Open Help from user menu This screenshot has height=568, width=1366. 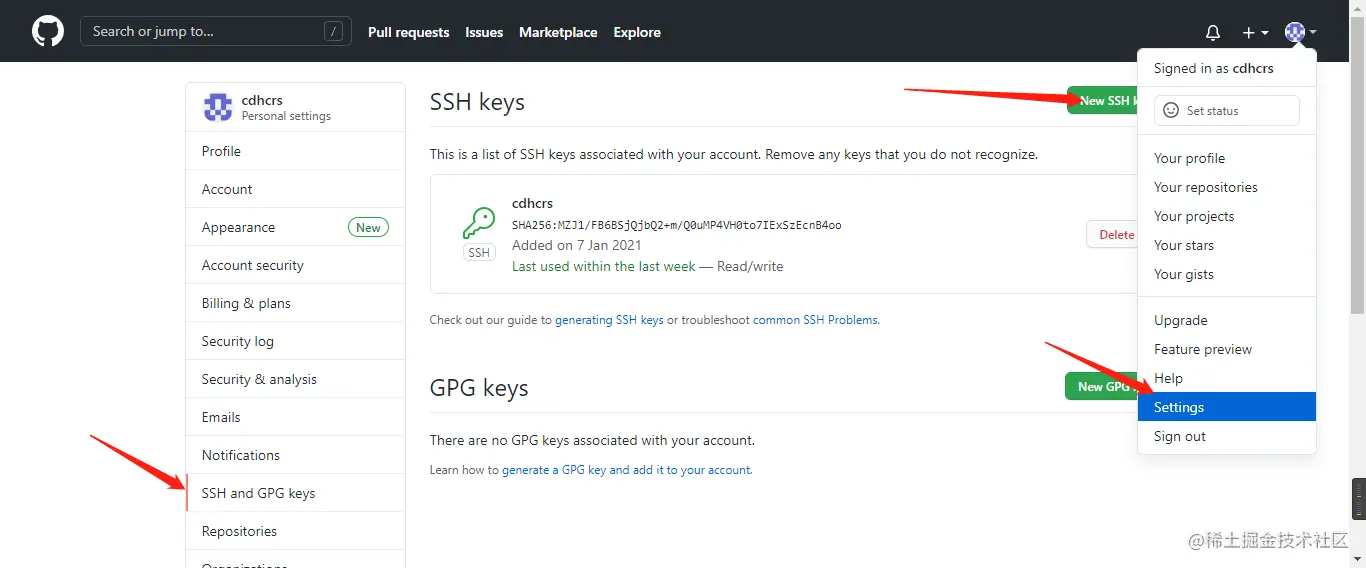click(x=1227, y=378)
